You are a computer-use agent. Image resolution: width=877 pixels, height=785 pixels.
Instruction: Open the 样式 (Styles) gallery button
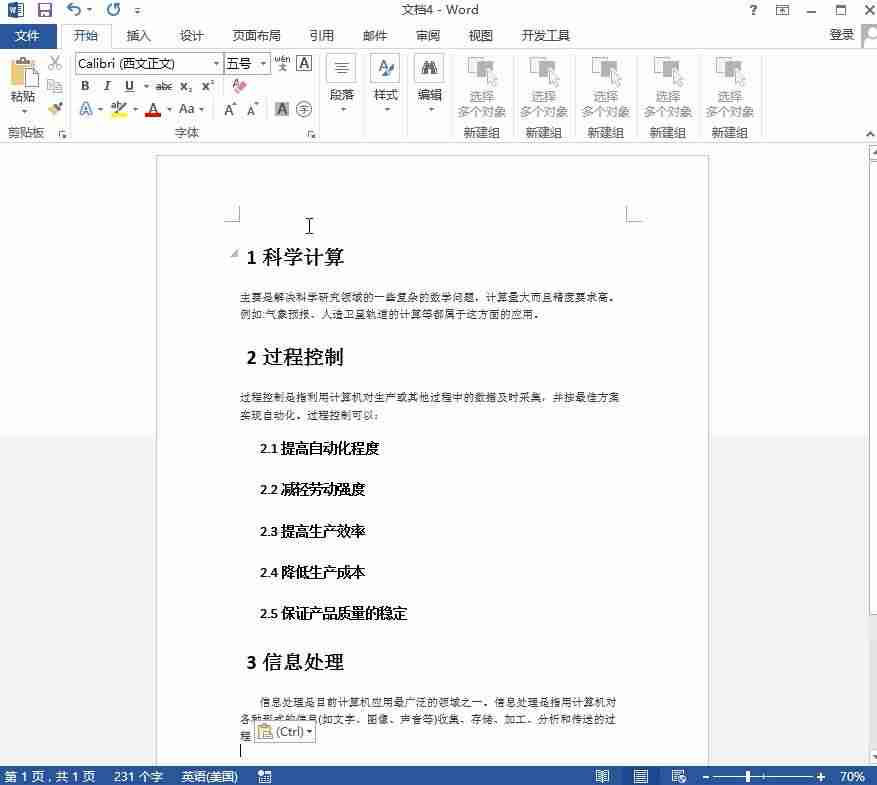(385, 84)
